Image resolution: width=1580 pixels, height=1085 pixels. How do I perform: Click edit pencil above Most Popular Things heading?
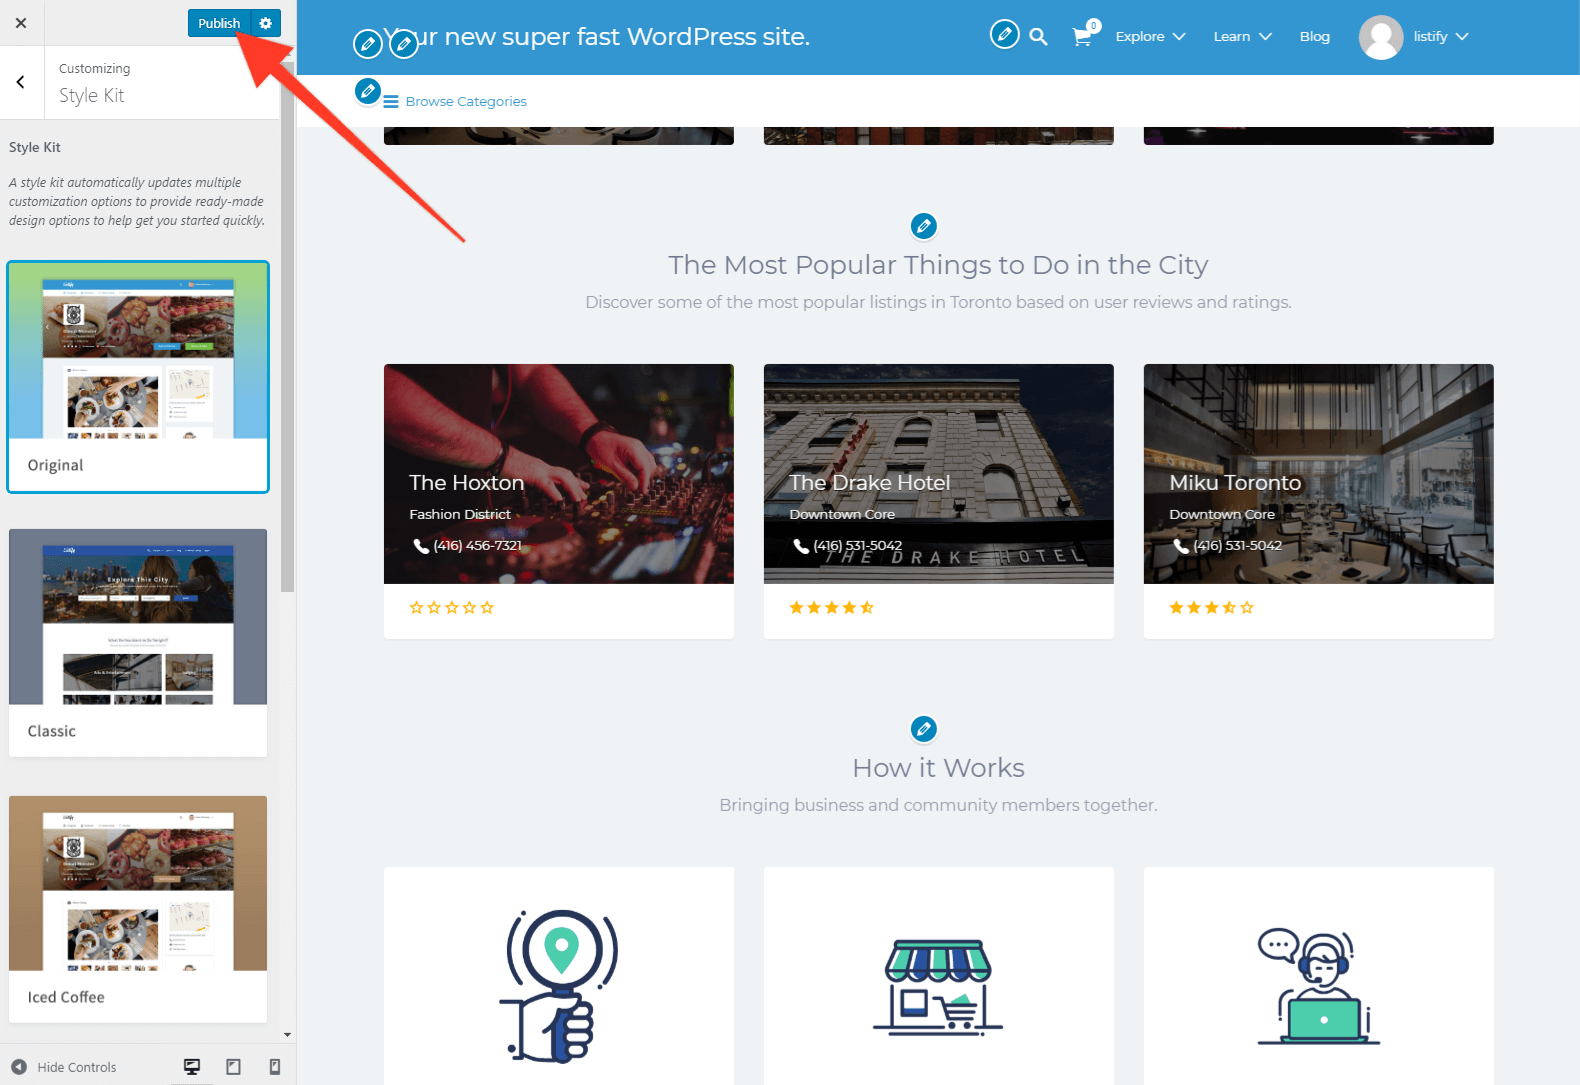[x=924, y=226]
